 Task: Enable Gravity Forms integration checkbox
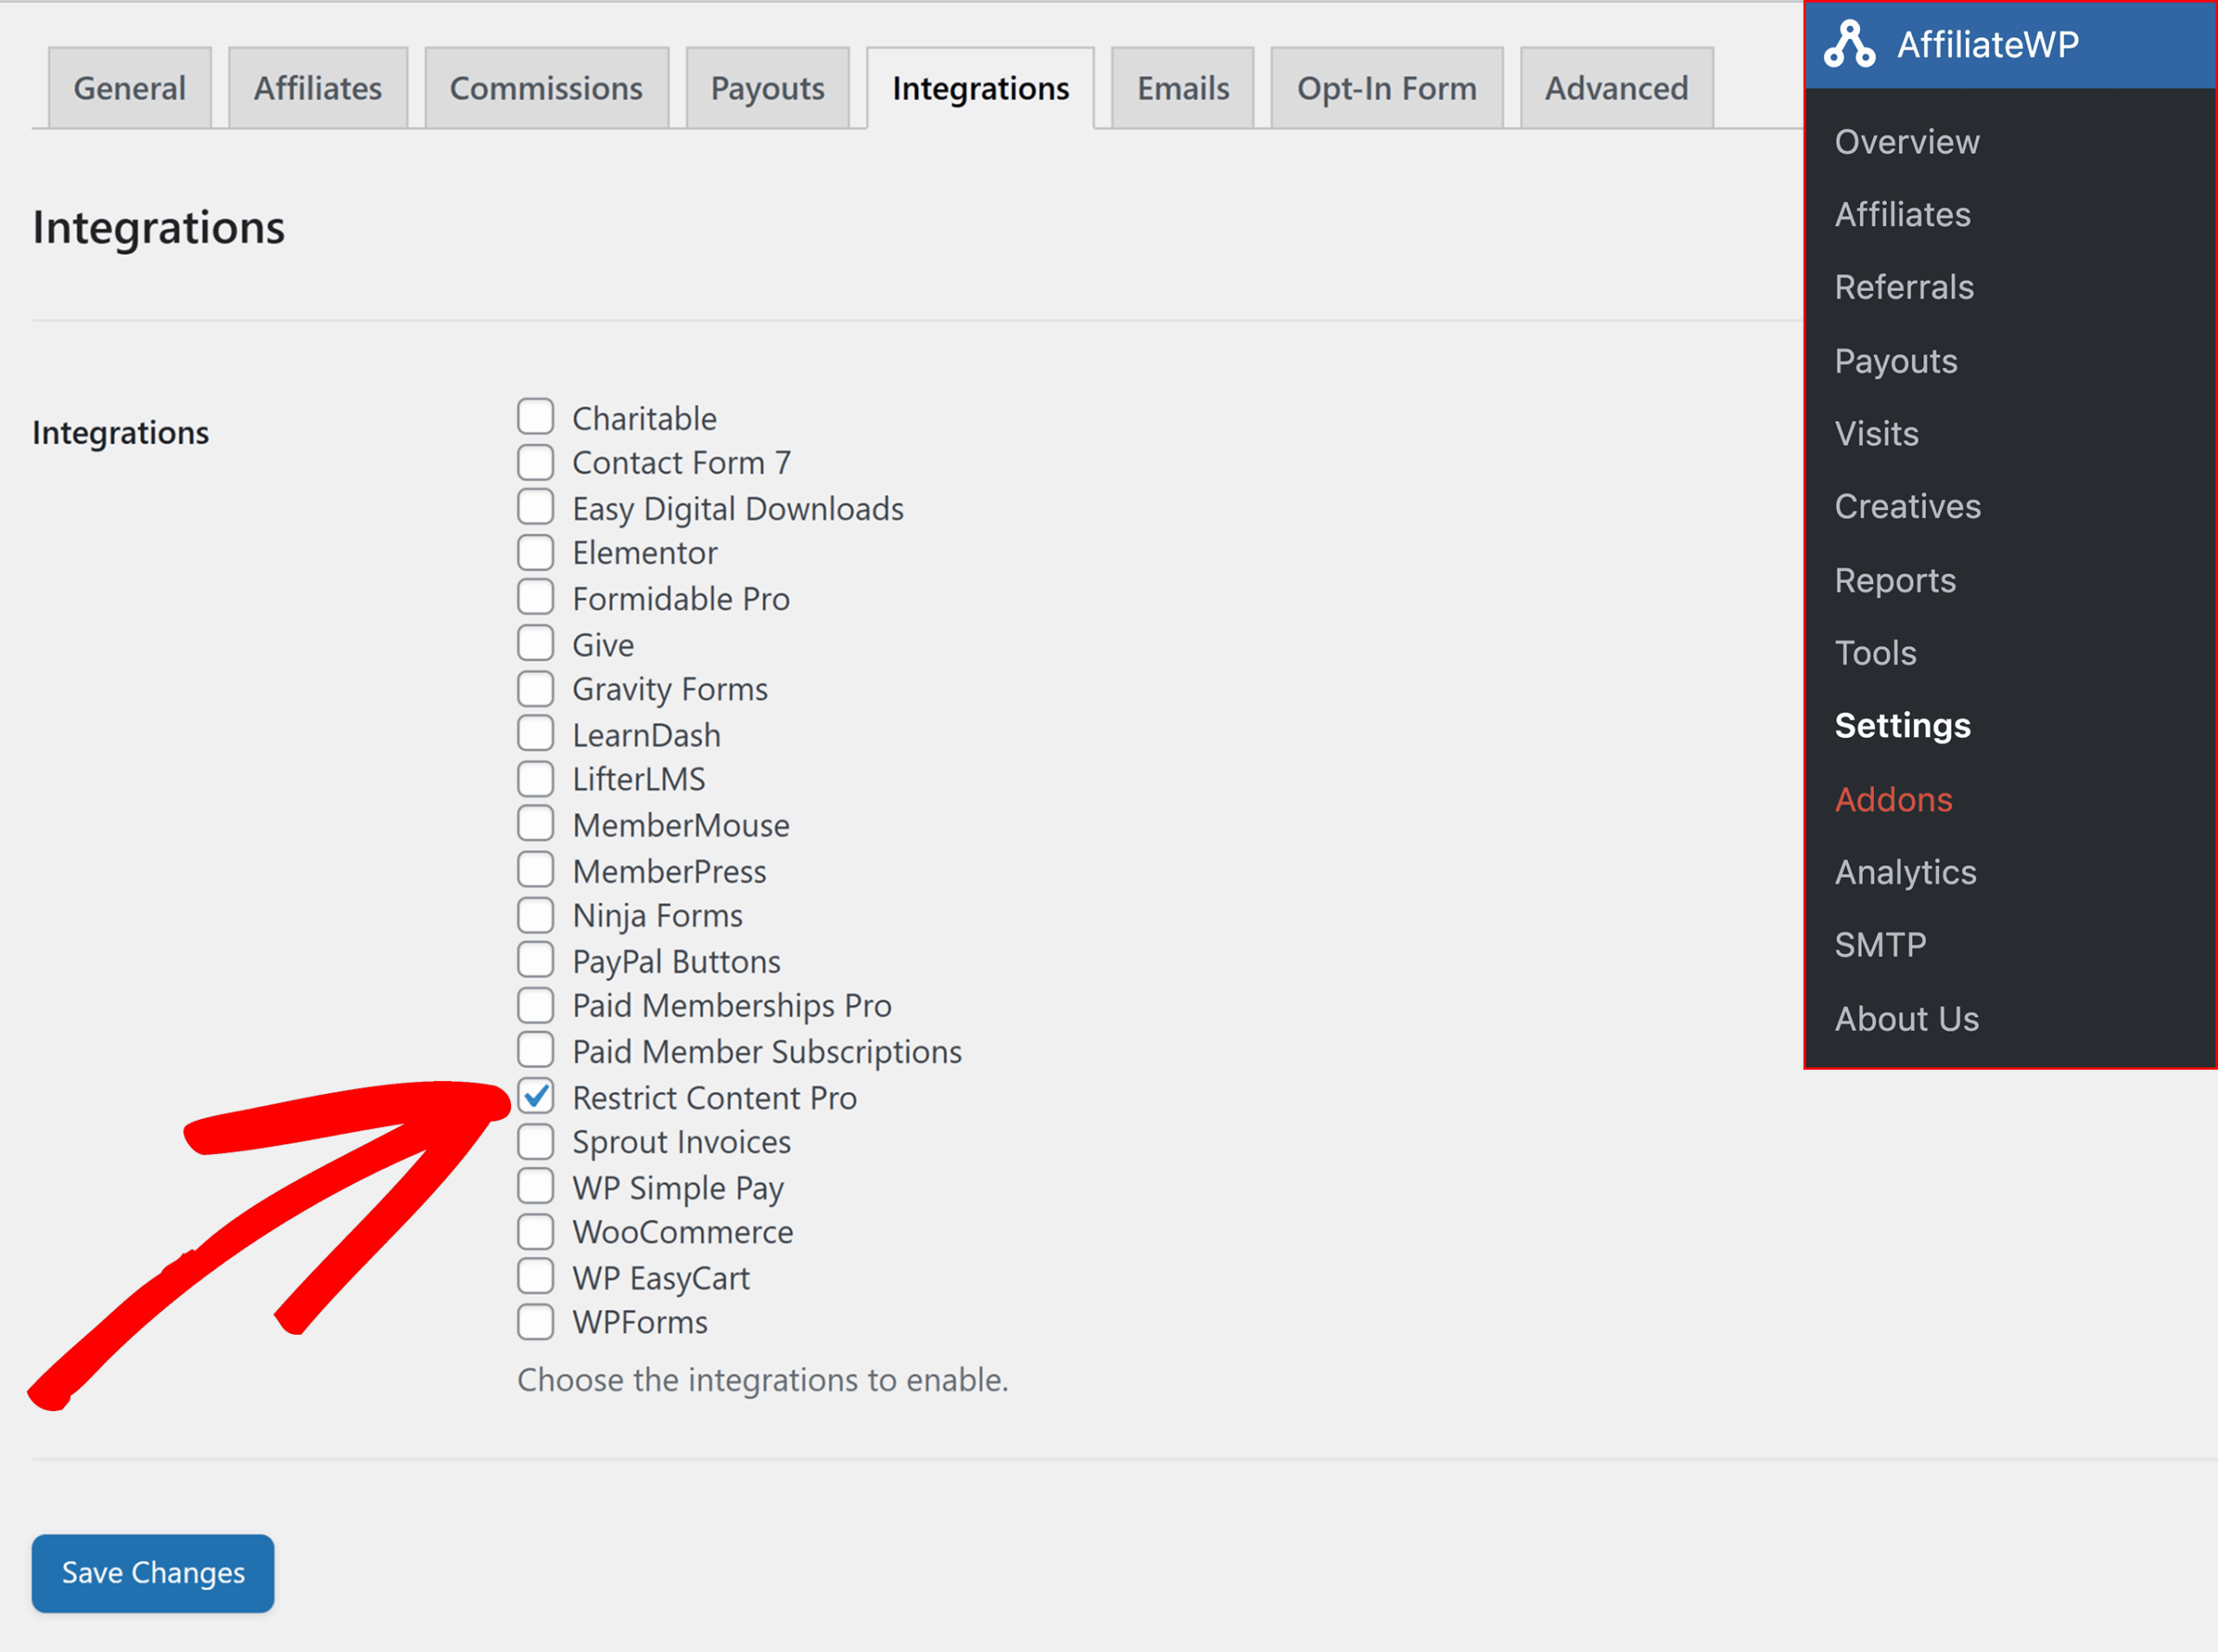[536, 688]
